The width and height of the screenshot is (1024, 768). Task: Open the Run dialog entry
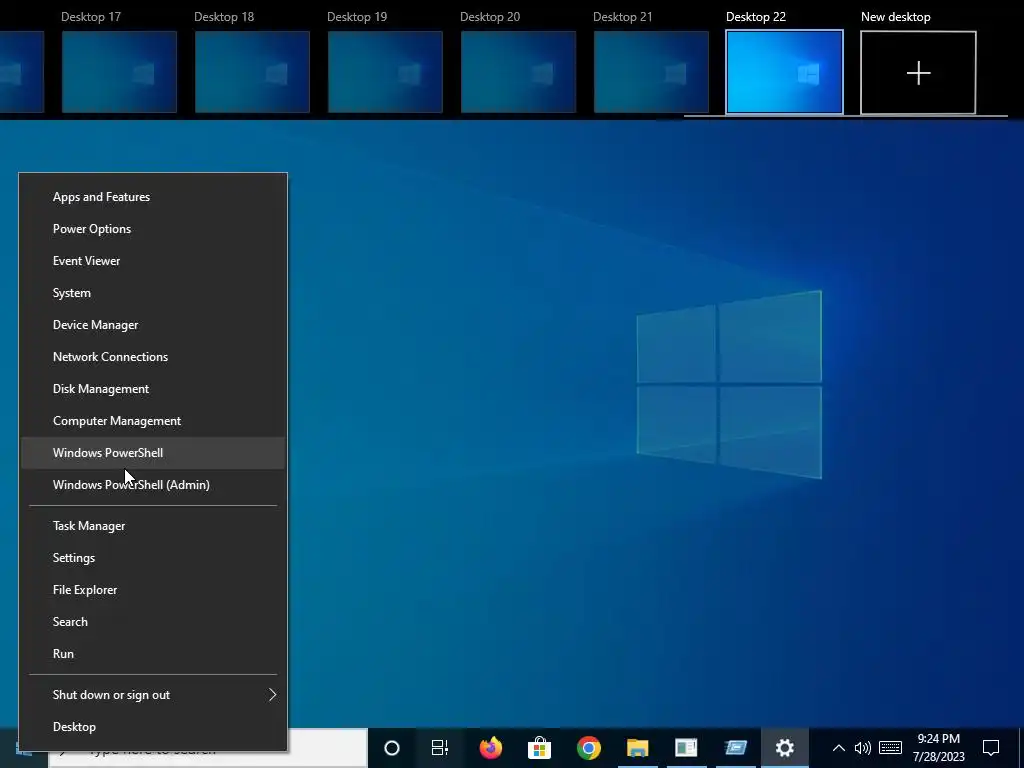[x=153, y=654]
